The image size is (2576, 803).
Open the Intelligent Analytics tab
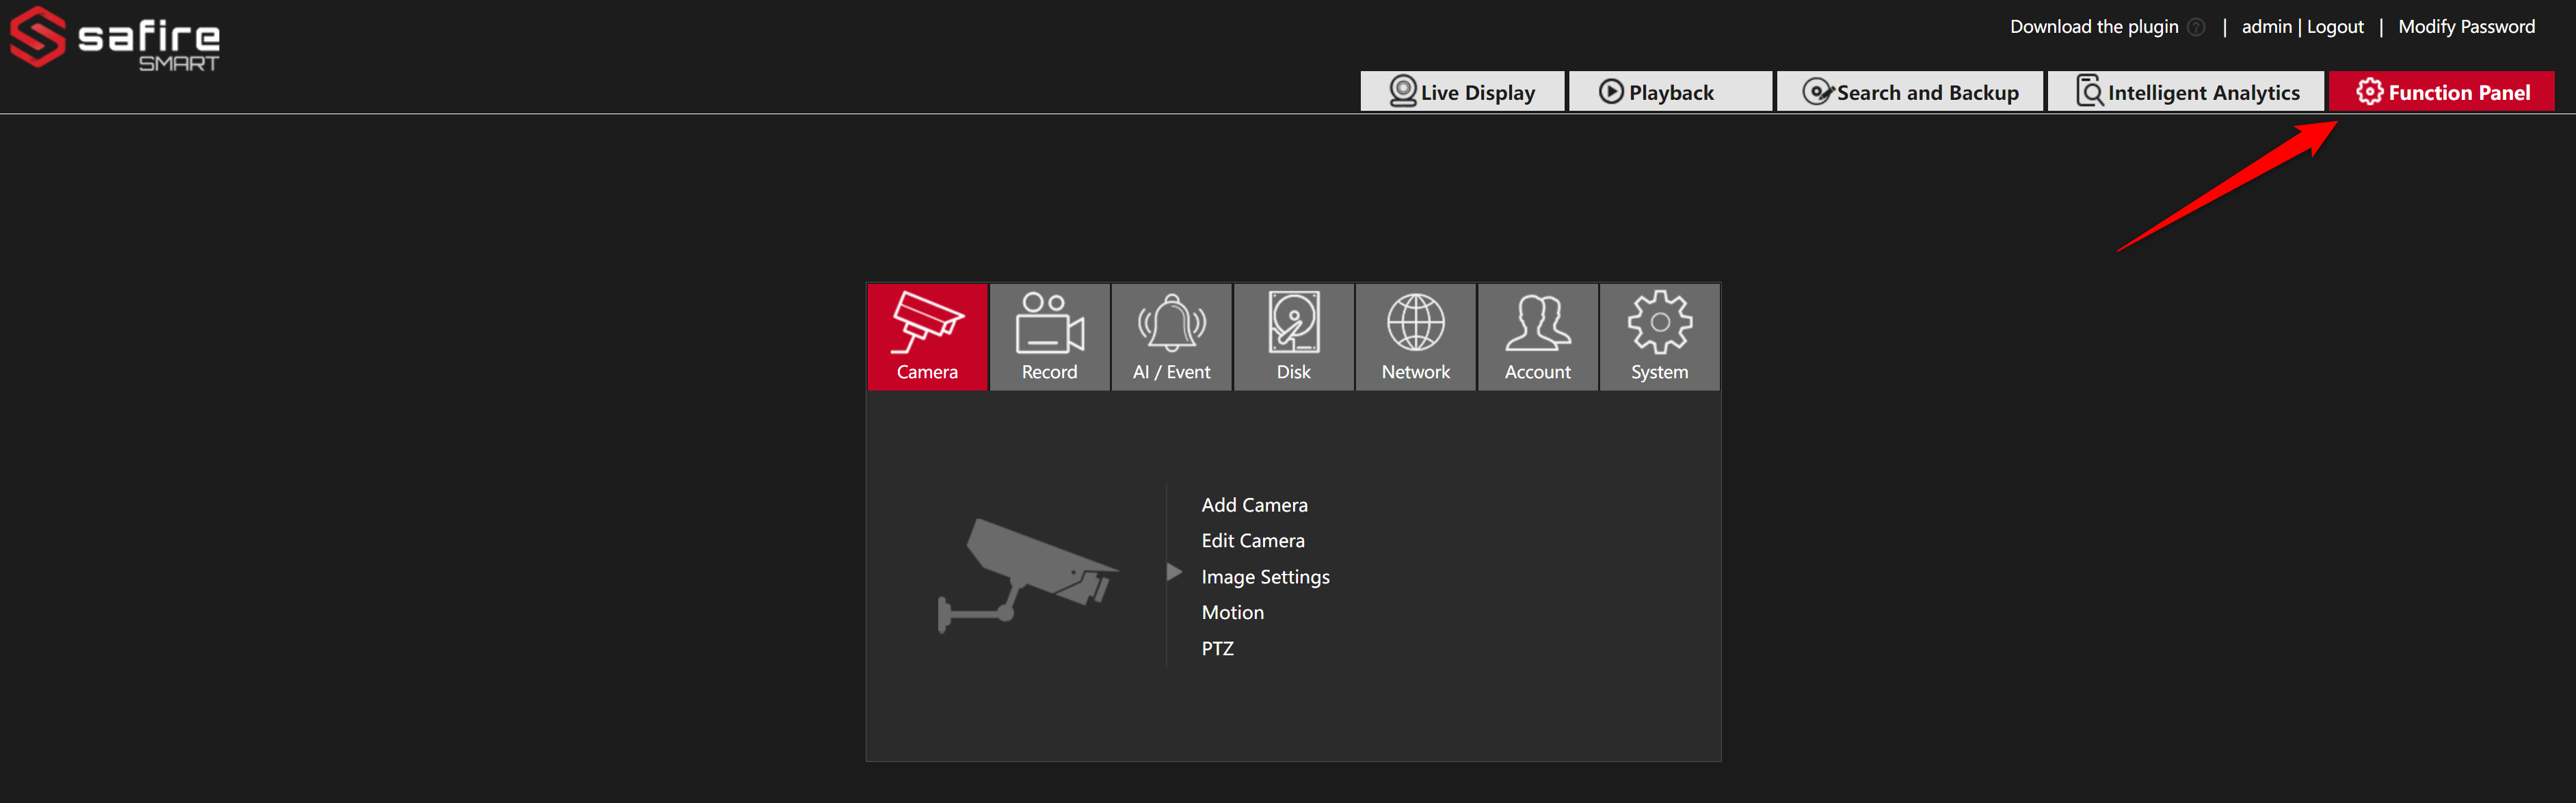(x=2187, y=92)
